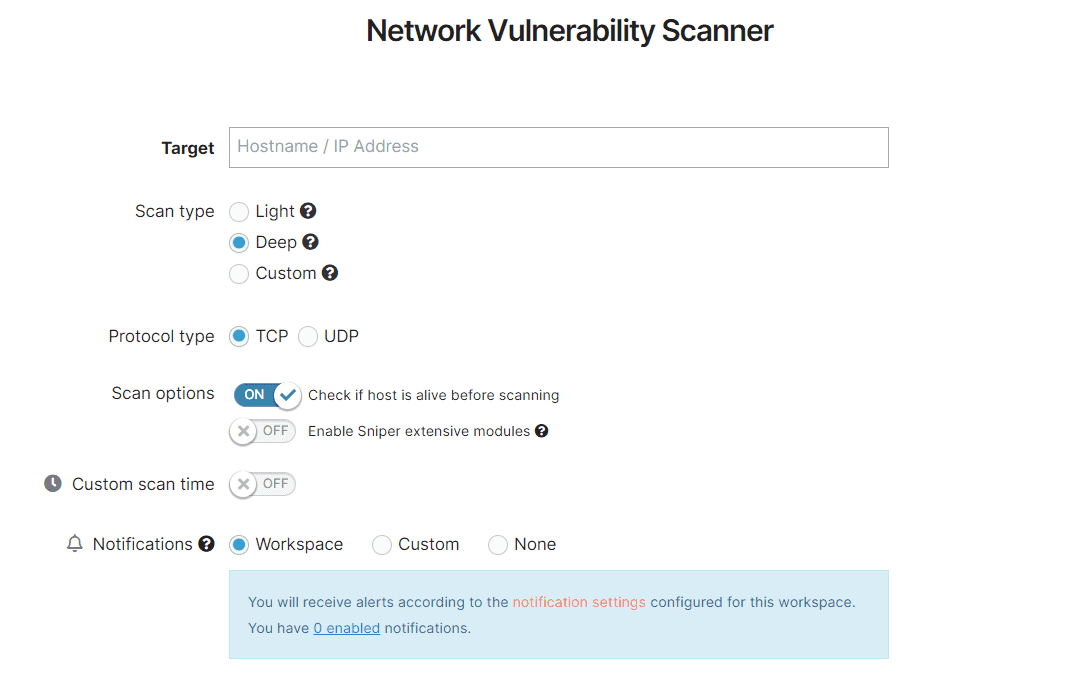Set notifications to None

[498, 544]
